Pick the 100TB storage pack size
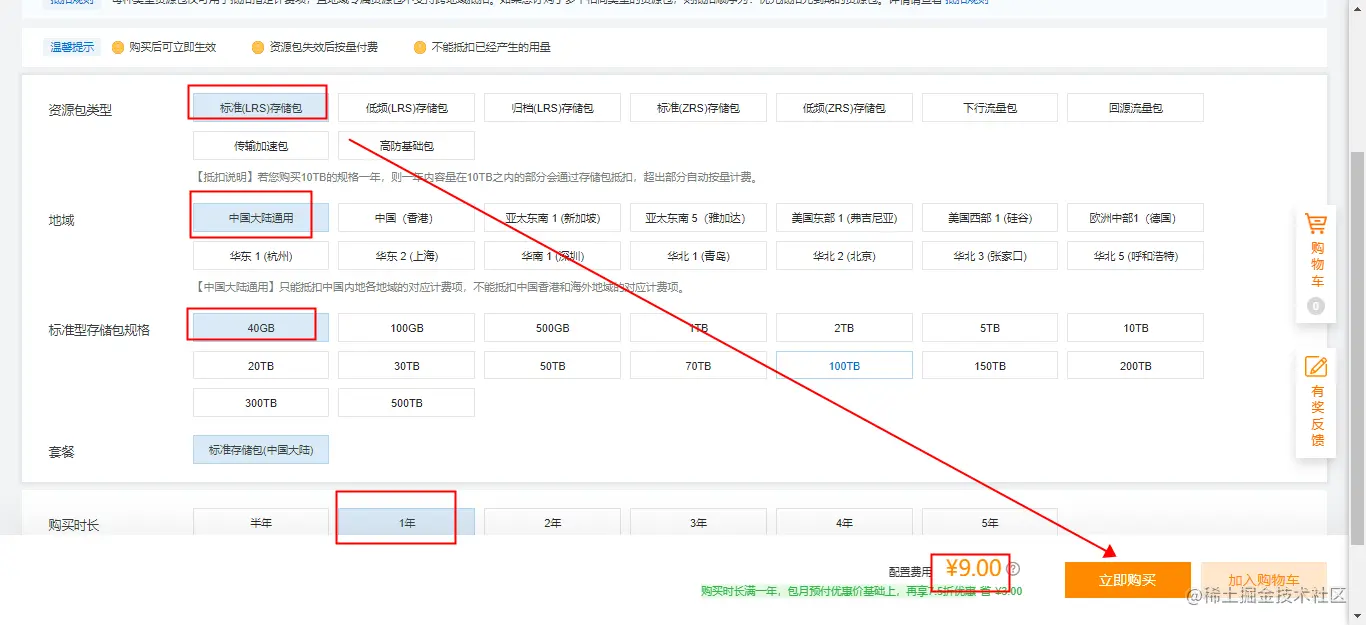 [844, 366]
